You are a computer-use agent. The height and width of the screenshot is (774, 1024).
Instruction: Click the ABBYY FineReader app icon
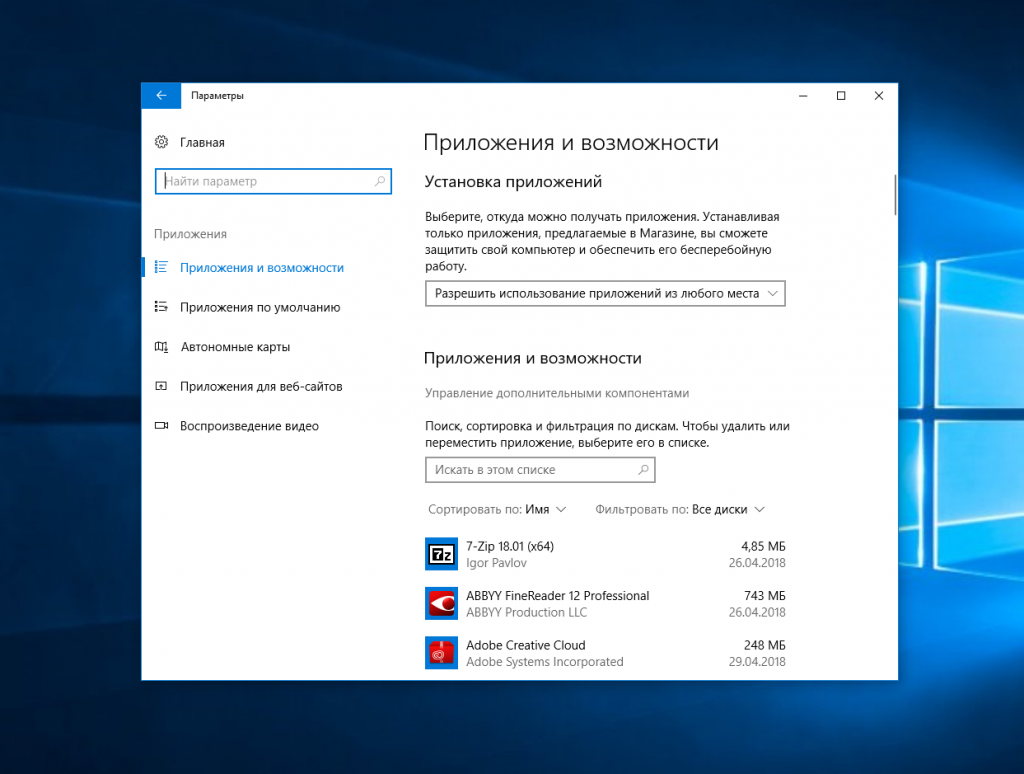point(441,603)
